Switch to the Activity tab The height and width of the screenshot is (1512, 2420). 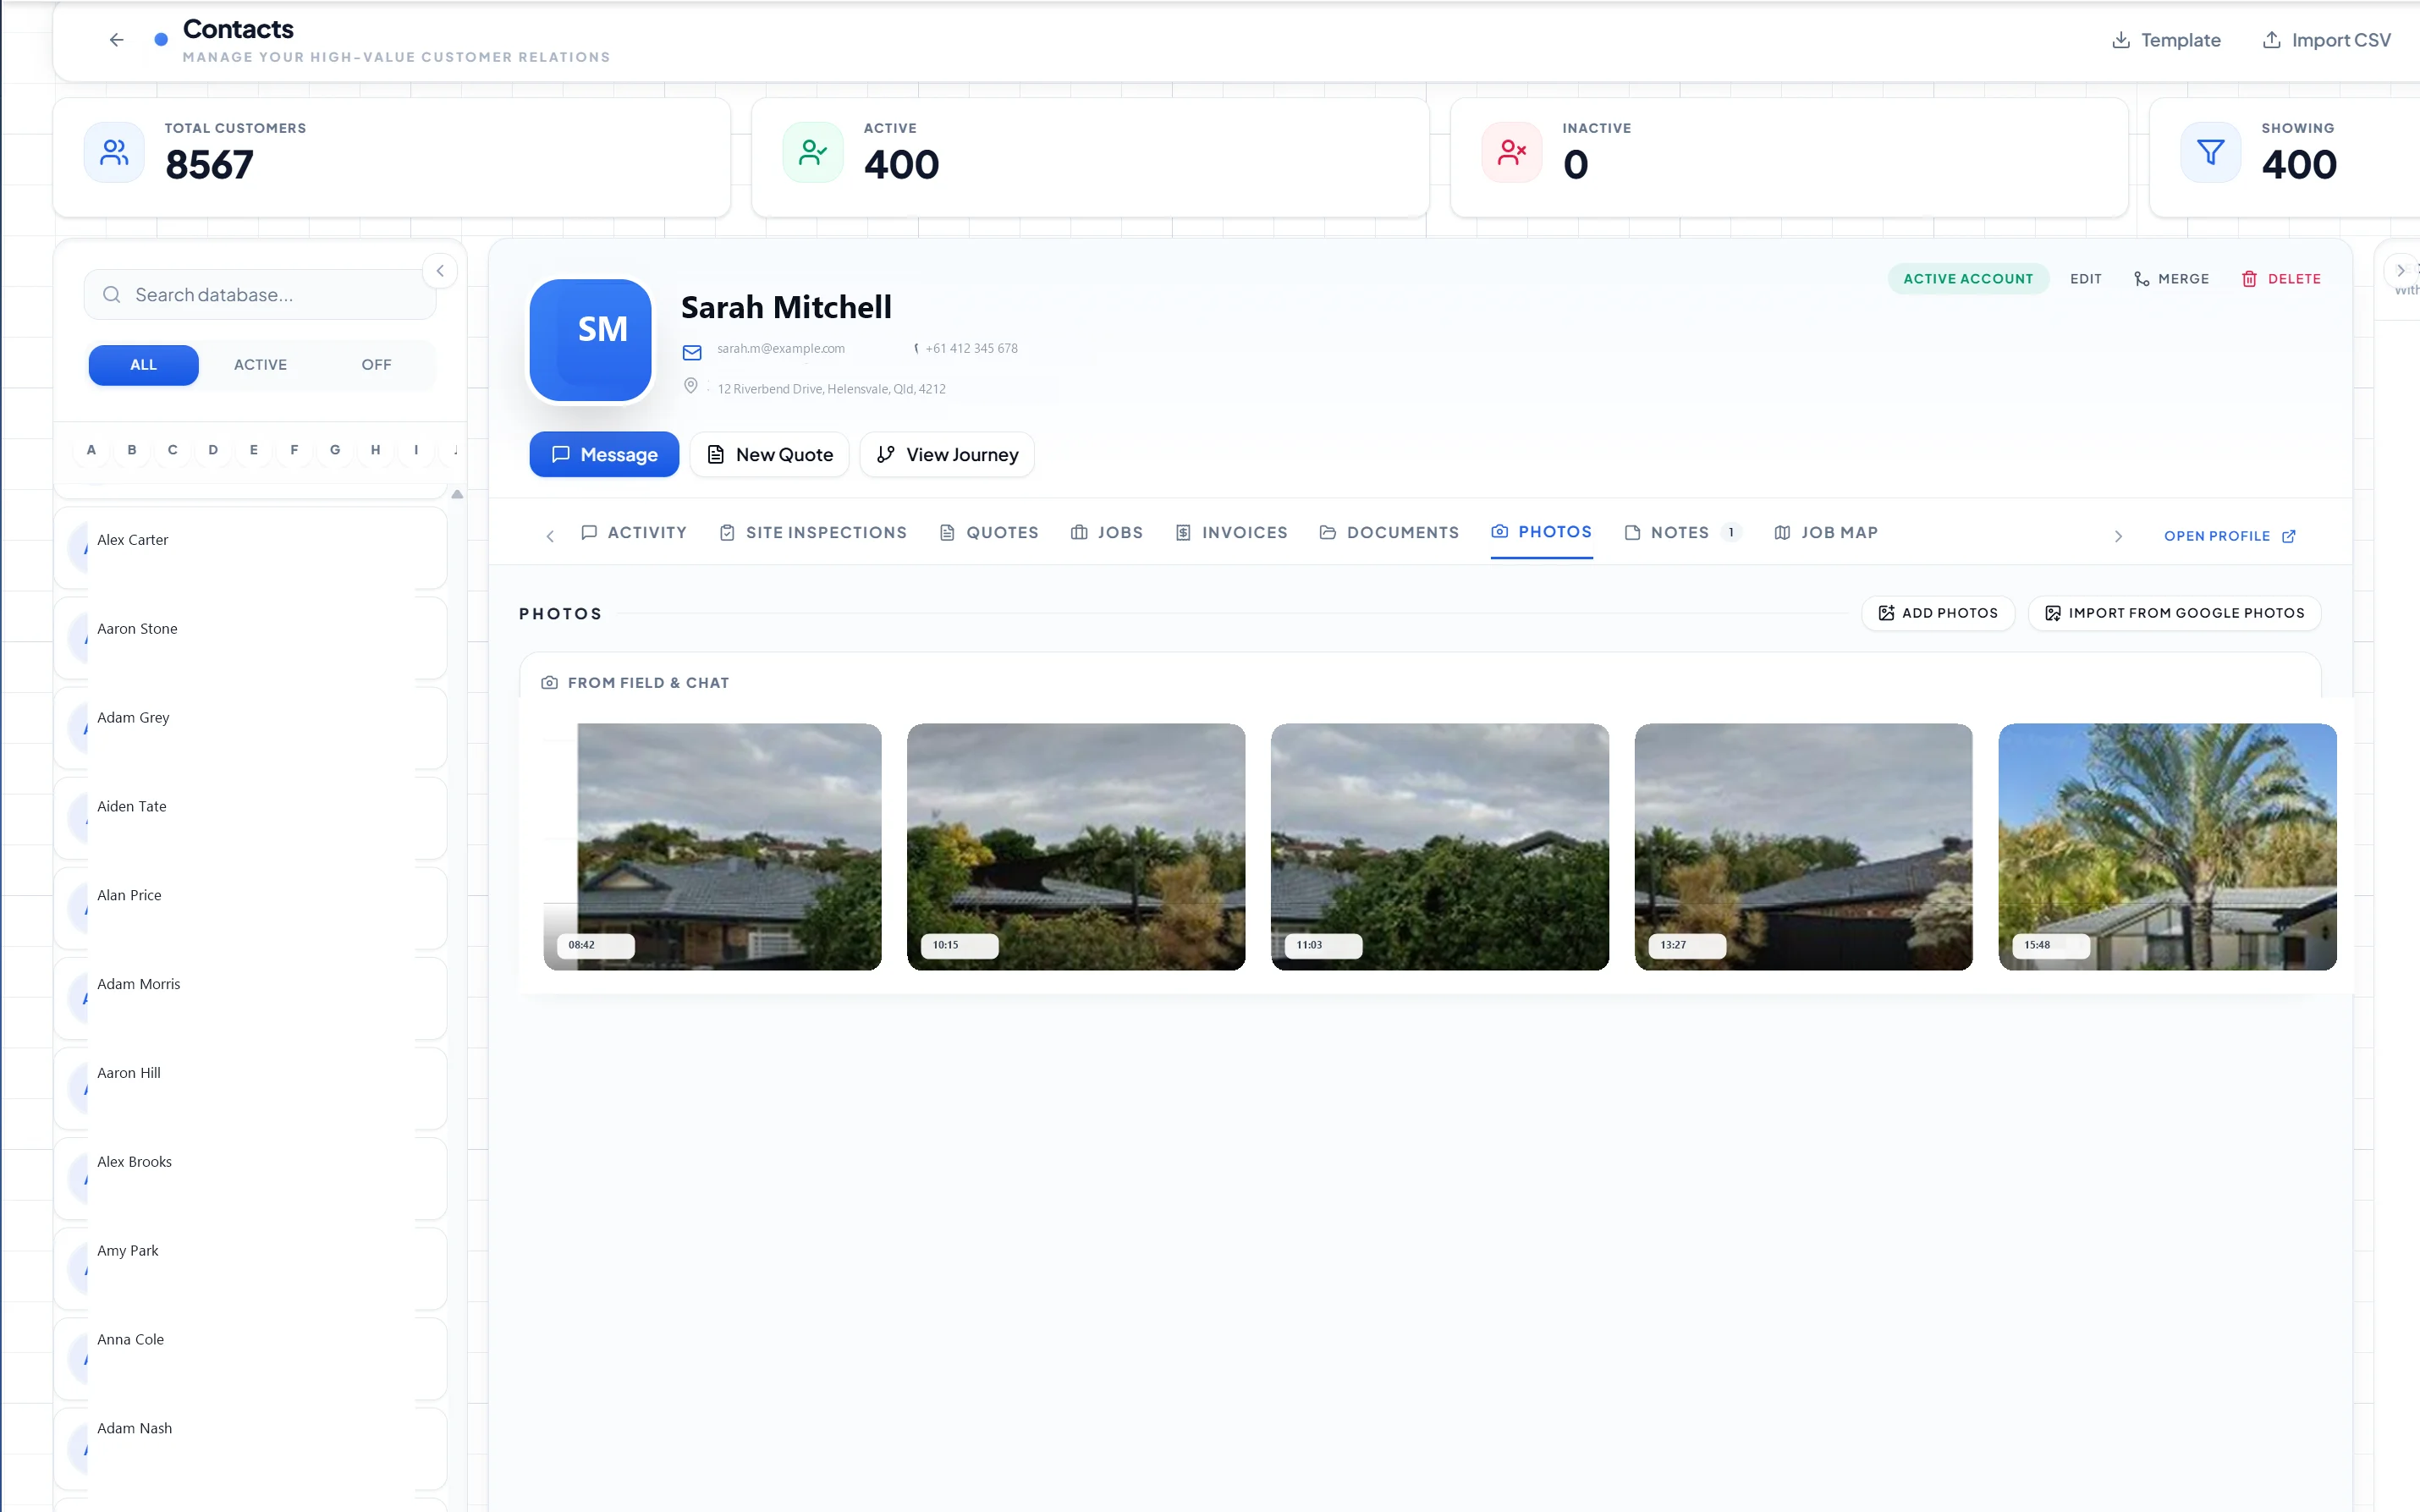[633, 533]
